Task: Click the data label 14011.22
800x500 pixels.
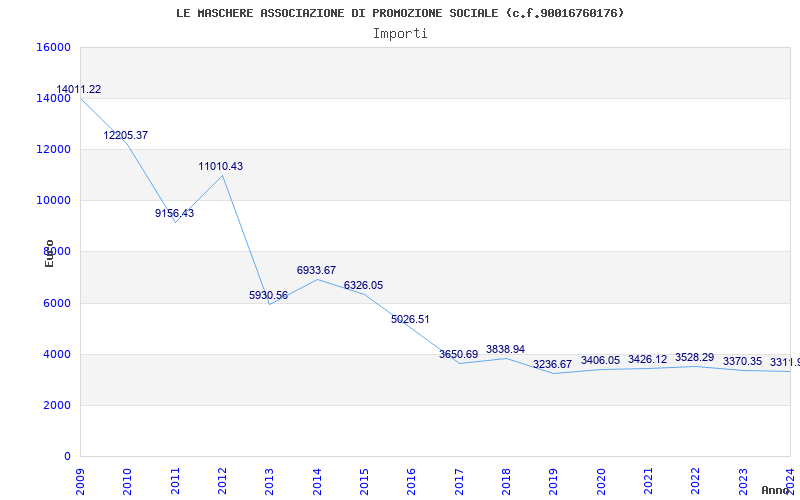Action: (x=79, y=89)
